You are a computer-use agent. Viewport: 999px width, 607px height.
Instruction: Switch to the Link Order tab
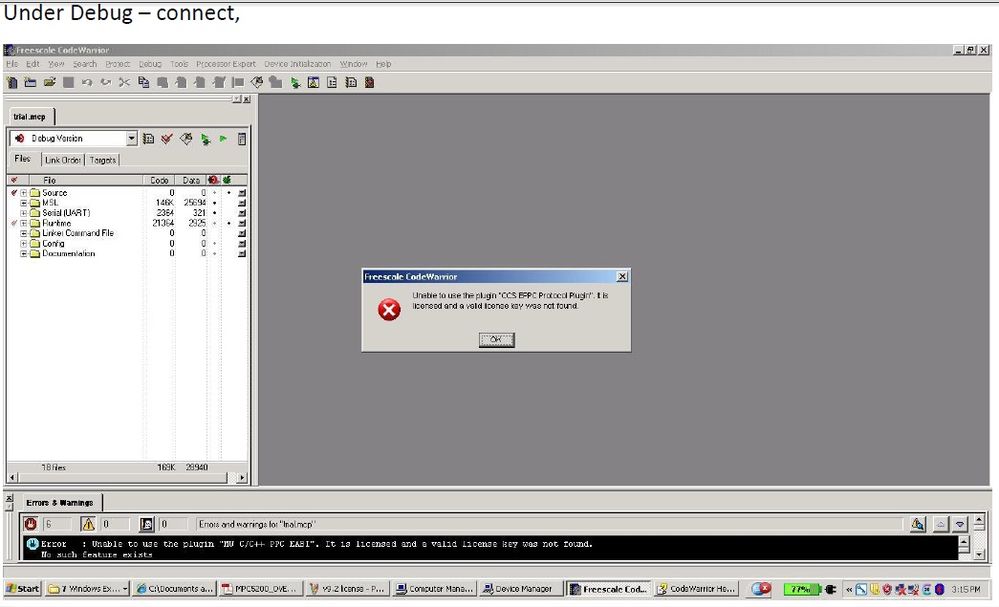[62, 160]
